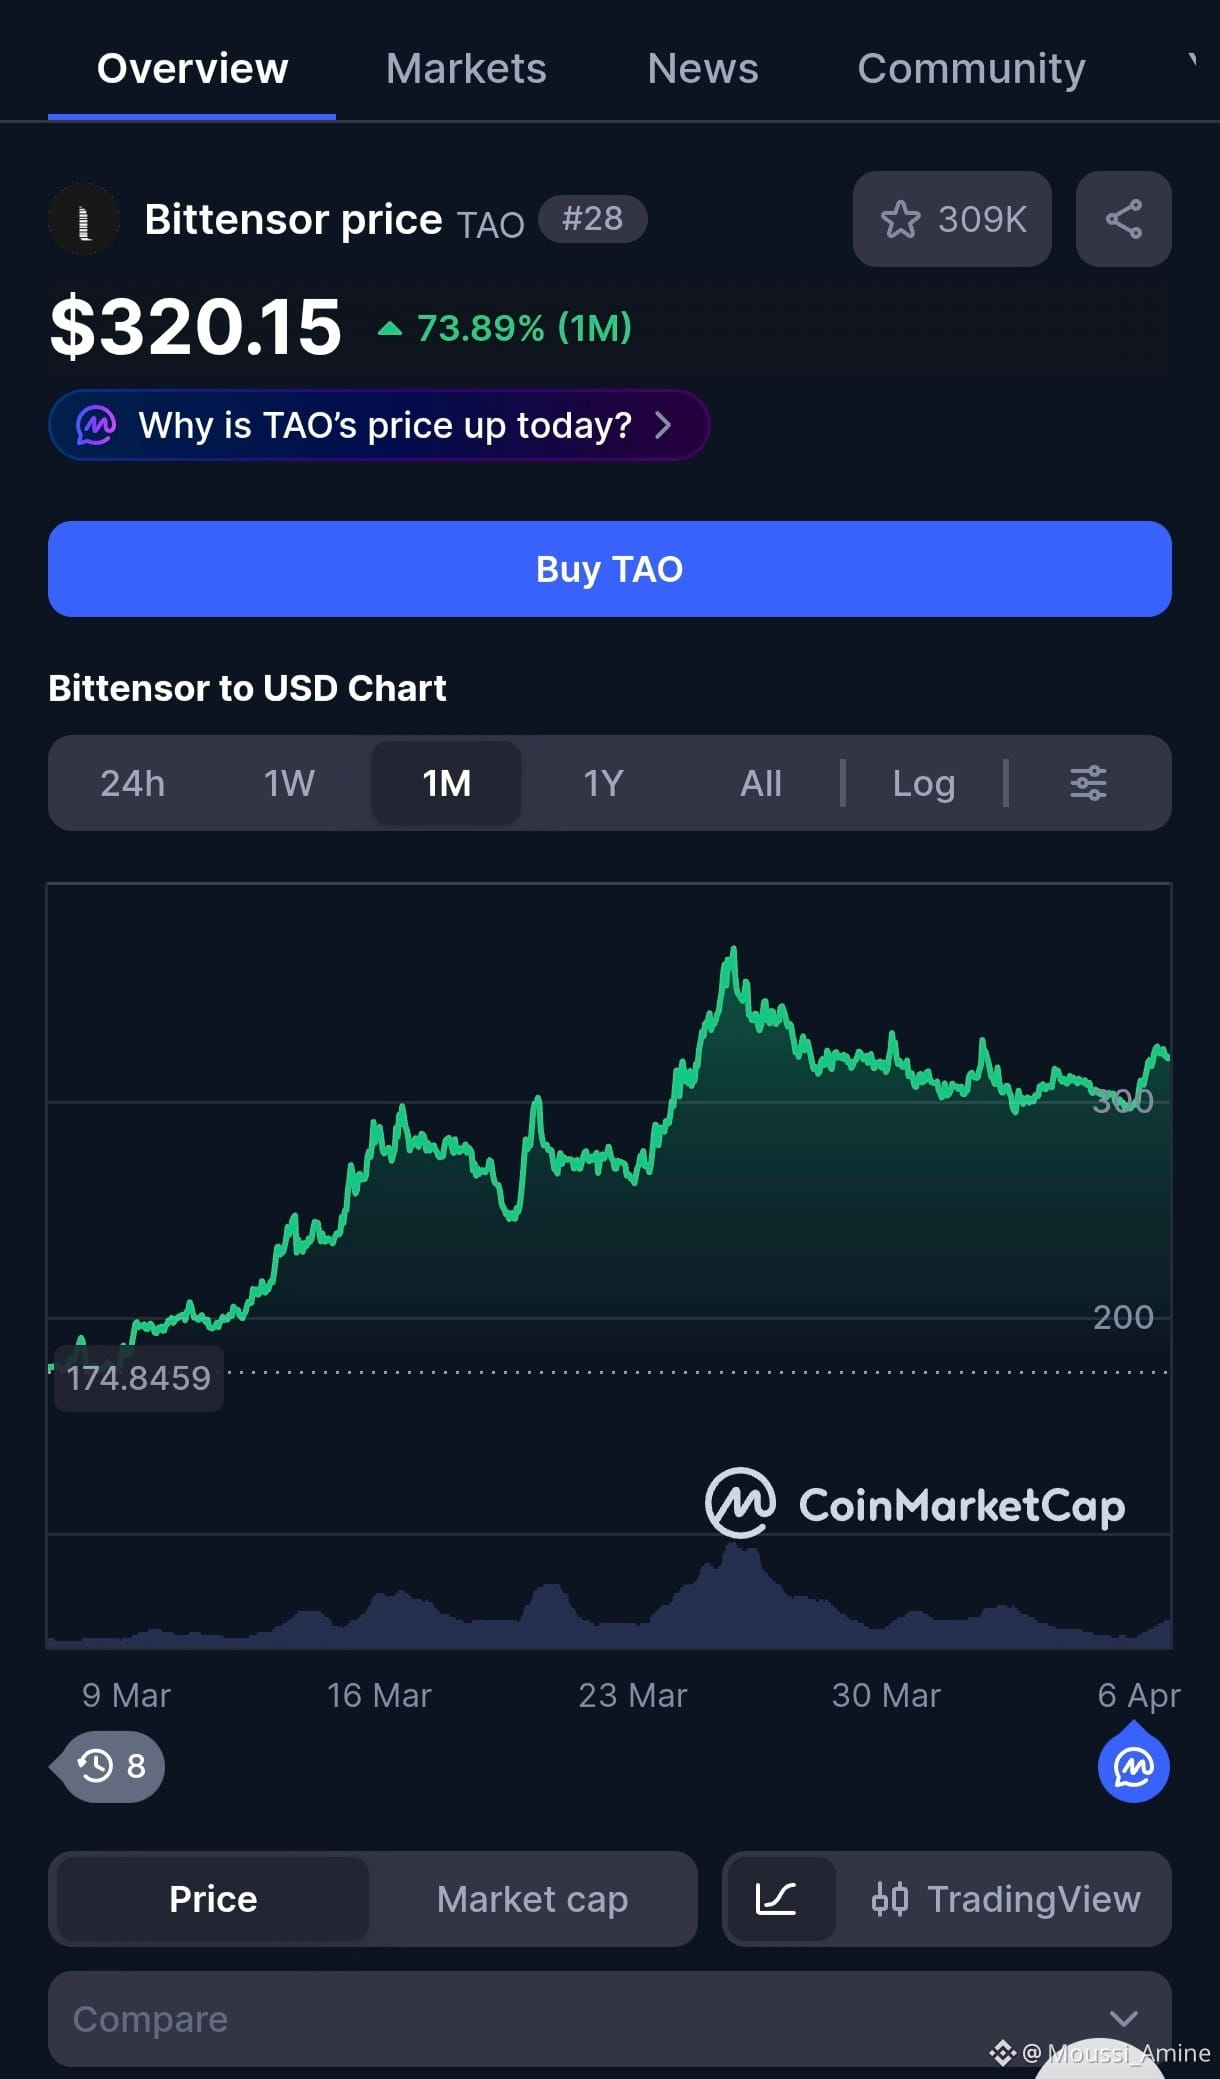Image resolution: width=1220 pixels, height=2079 pixels.
Task: Set the chart range to 1Y
Action: 604,783
